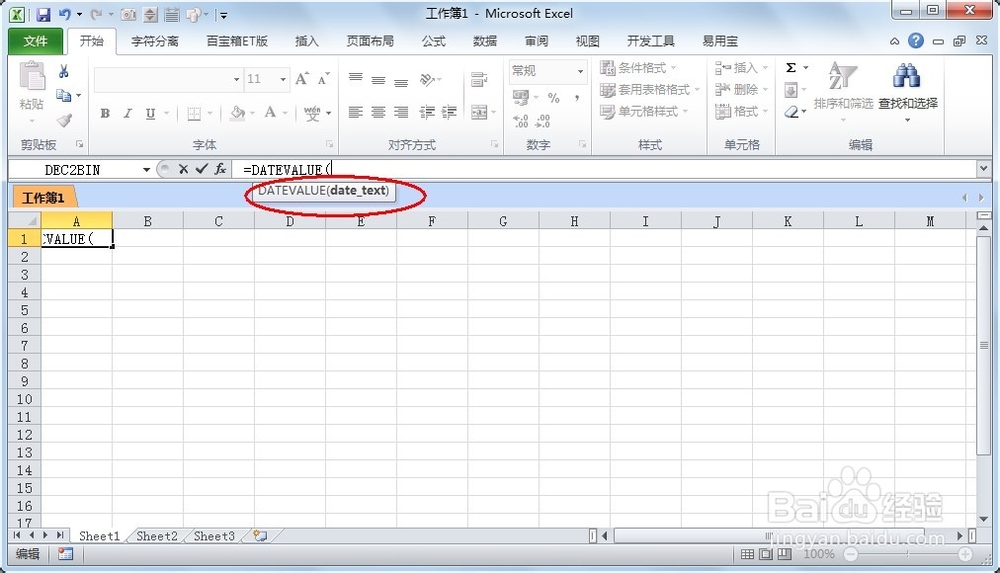Open the Name Box dropdown arrow
The image size is (1000, 573).
click(147, 170)
